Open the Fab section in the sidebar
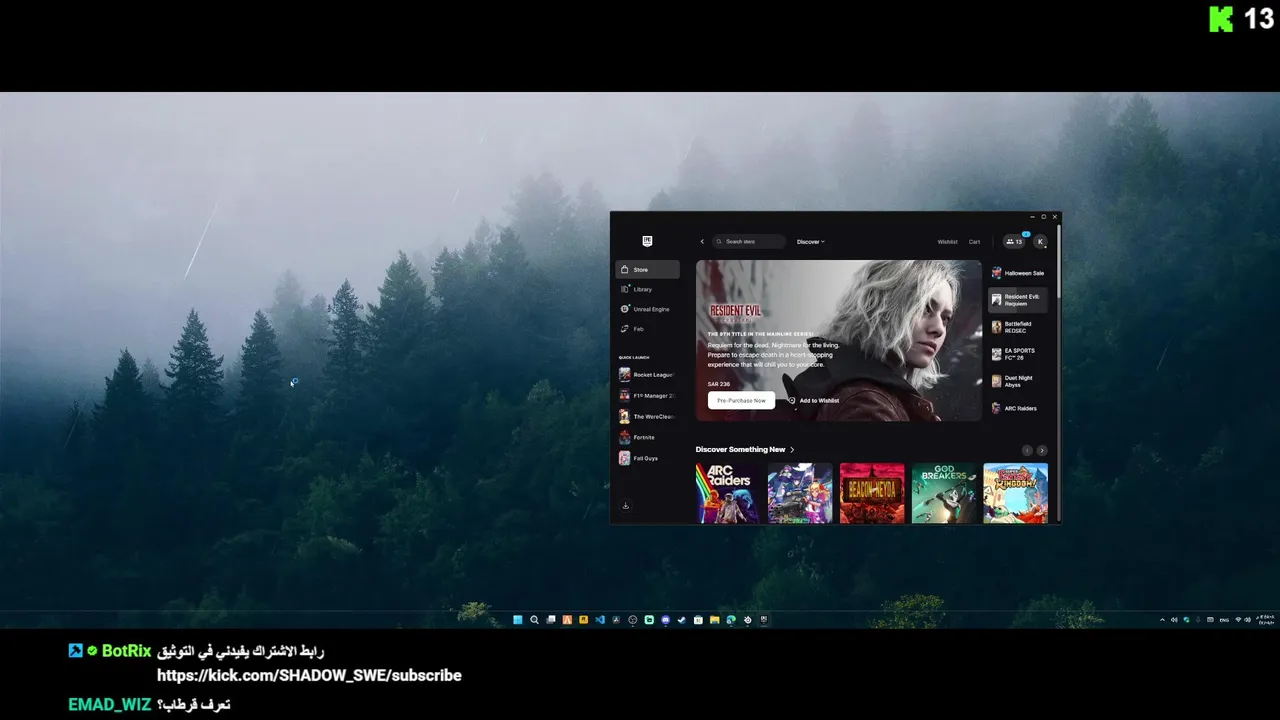The height and width of the screenshot is (720, 1280). (647, 329)
